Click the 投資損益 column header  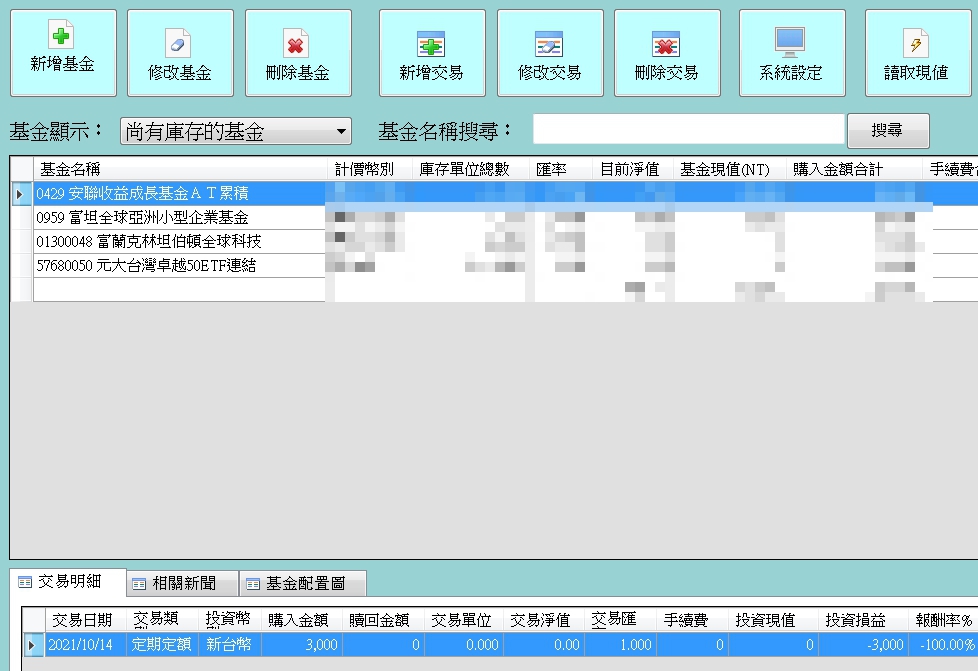point(863,620)
